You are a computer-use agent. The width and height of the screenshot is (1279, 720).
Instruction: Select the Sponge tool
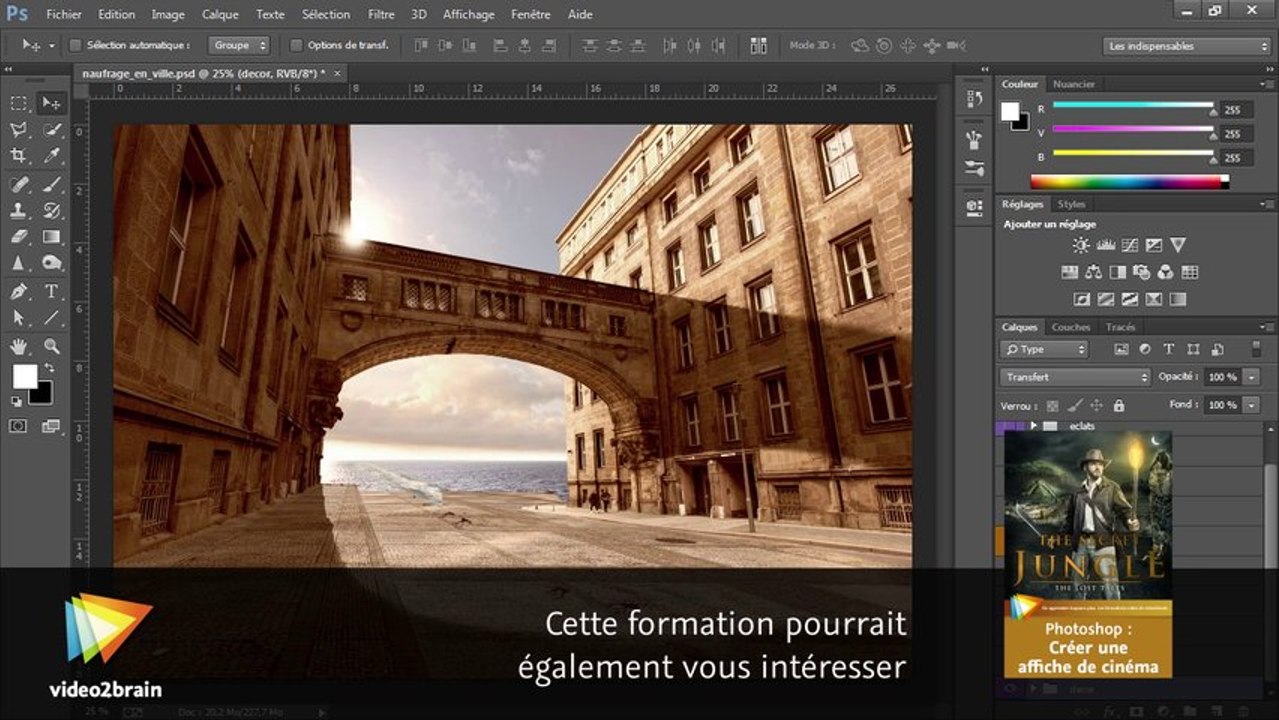point(51,263)
